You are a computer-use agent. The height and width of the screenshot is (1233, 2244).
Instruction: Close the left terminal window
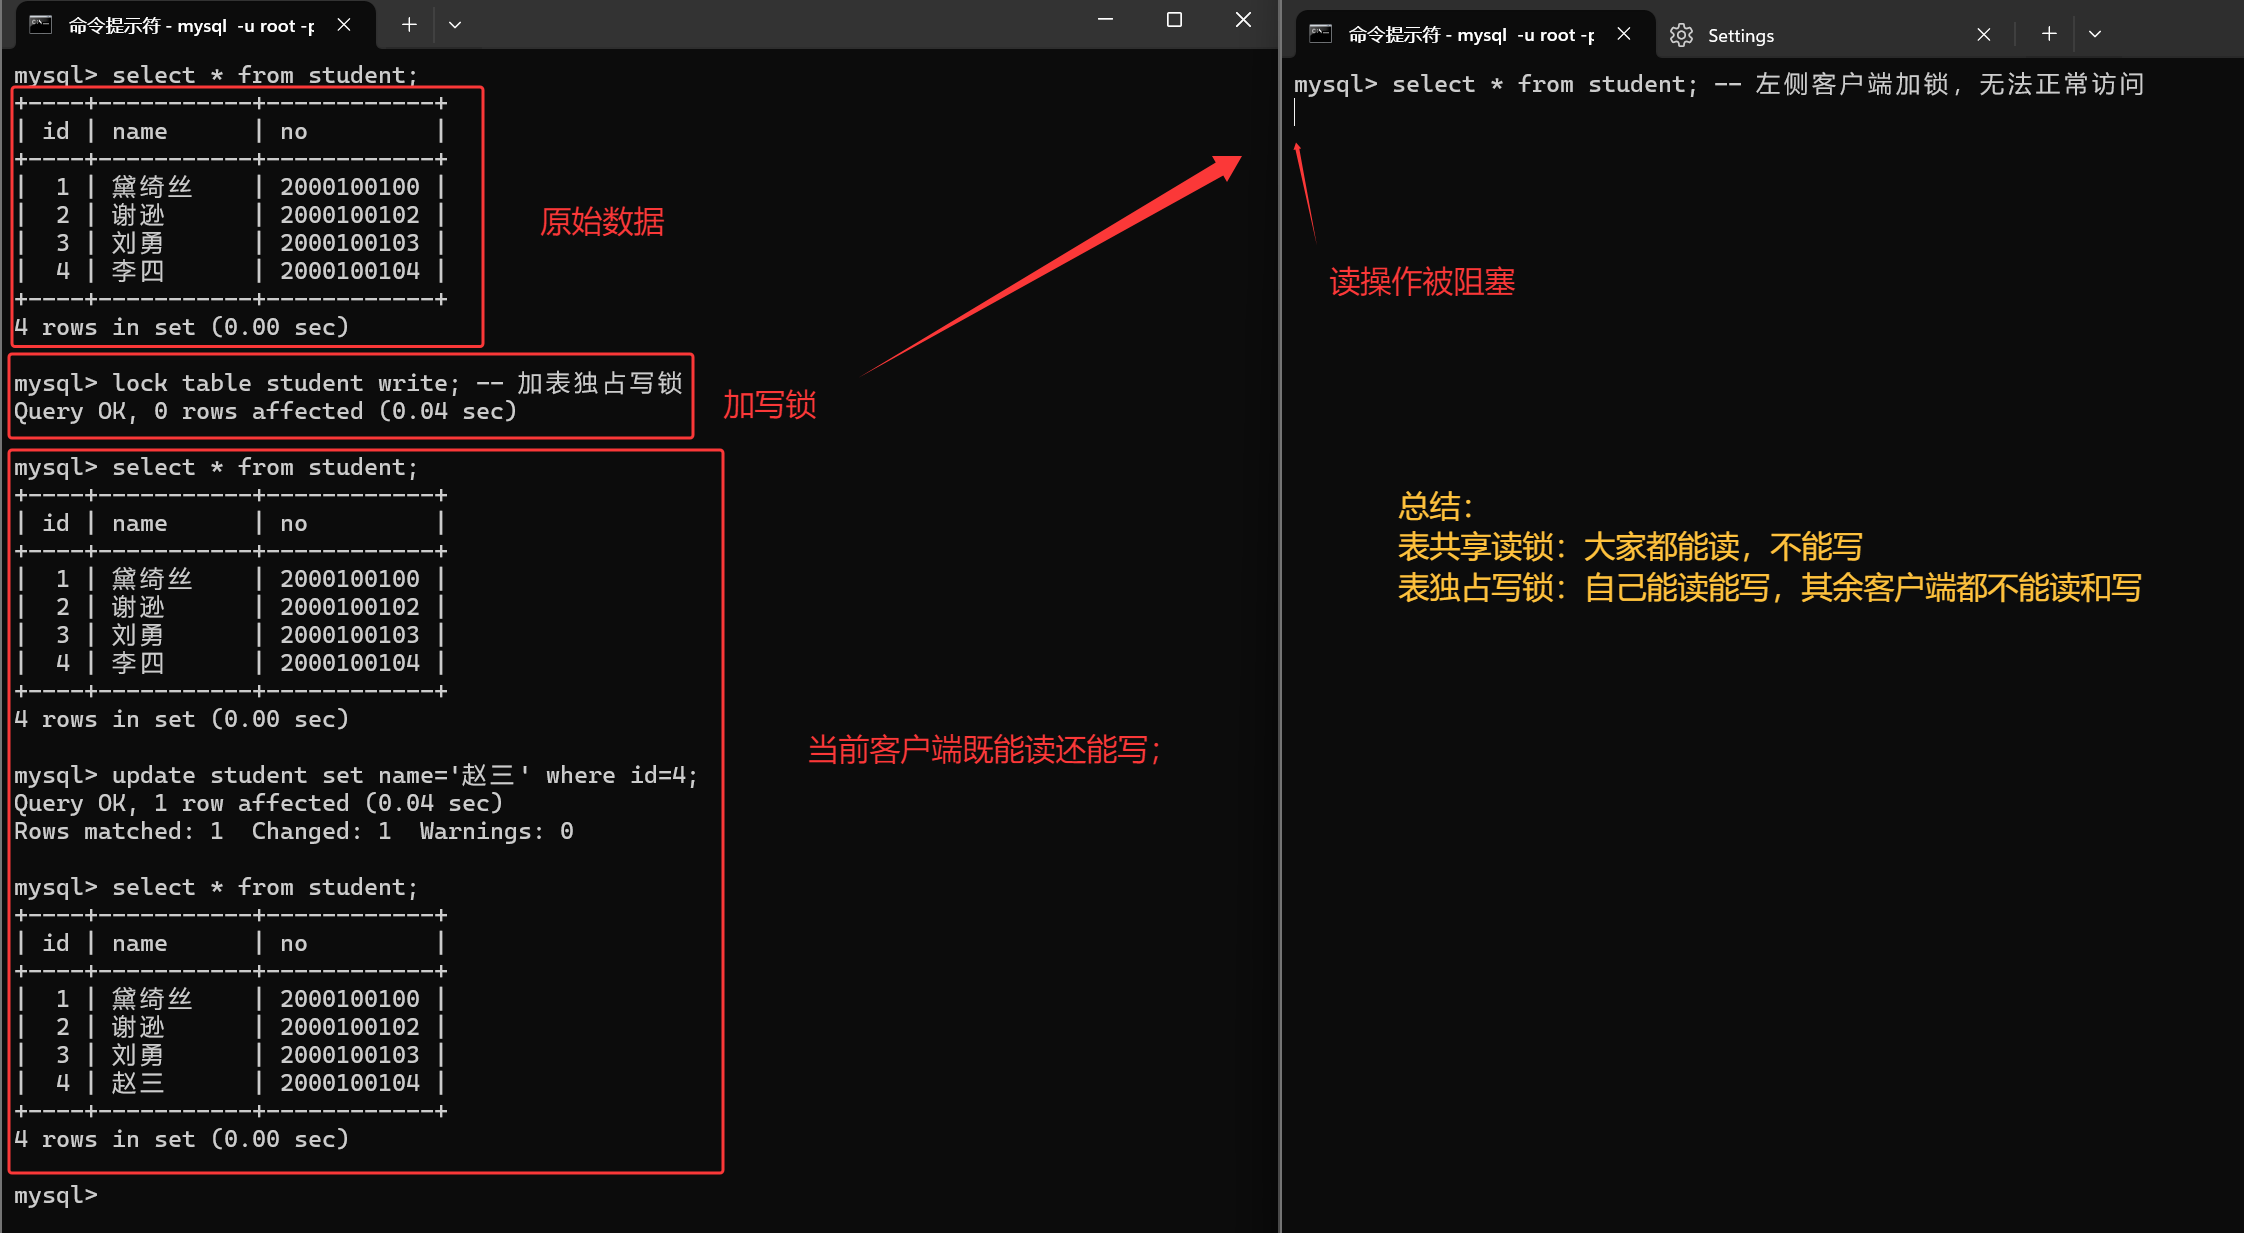1243,20
